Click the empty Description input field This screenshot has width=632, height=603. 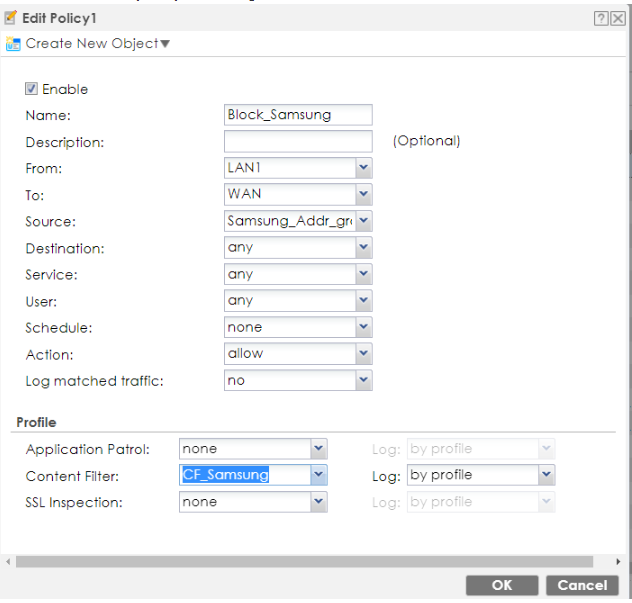click(x=298, y=142)
